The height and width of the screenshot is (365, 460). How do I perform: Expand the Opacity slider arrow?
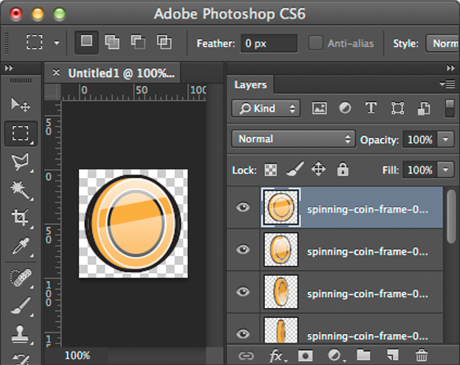[x=446, y=139]
